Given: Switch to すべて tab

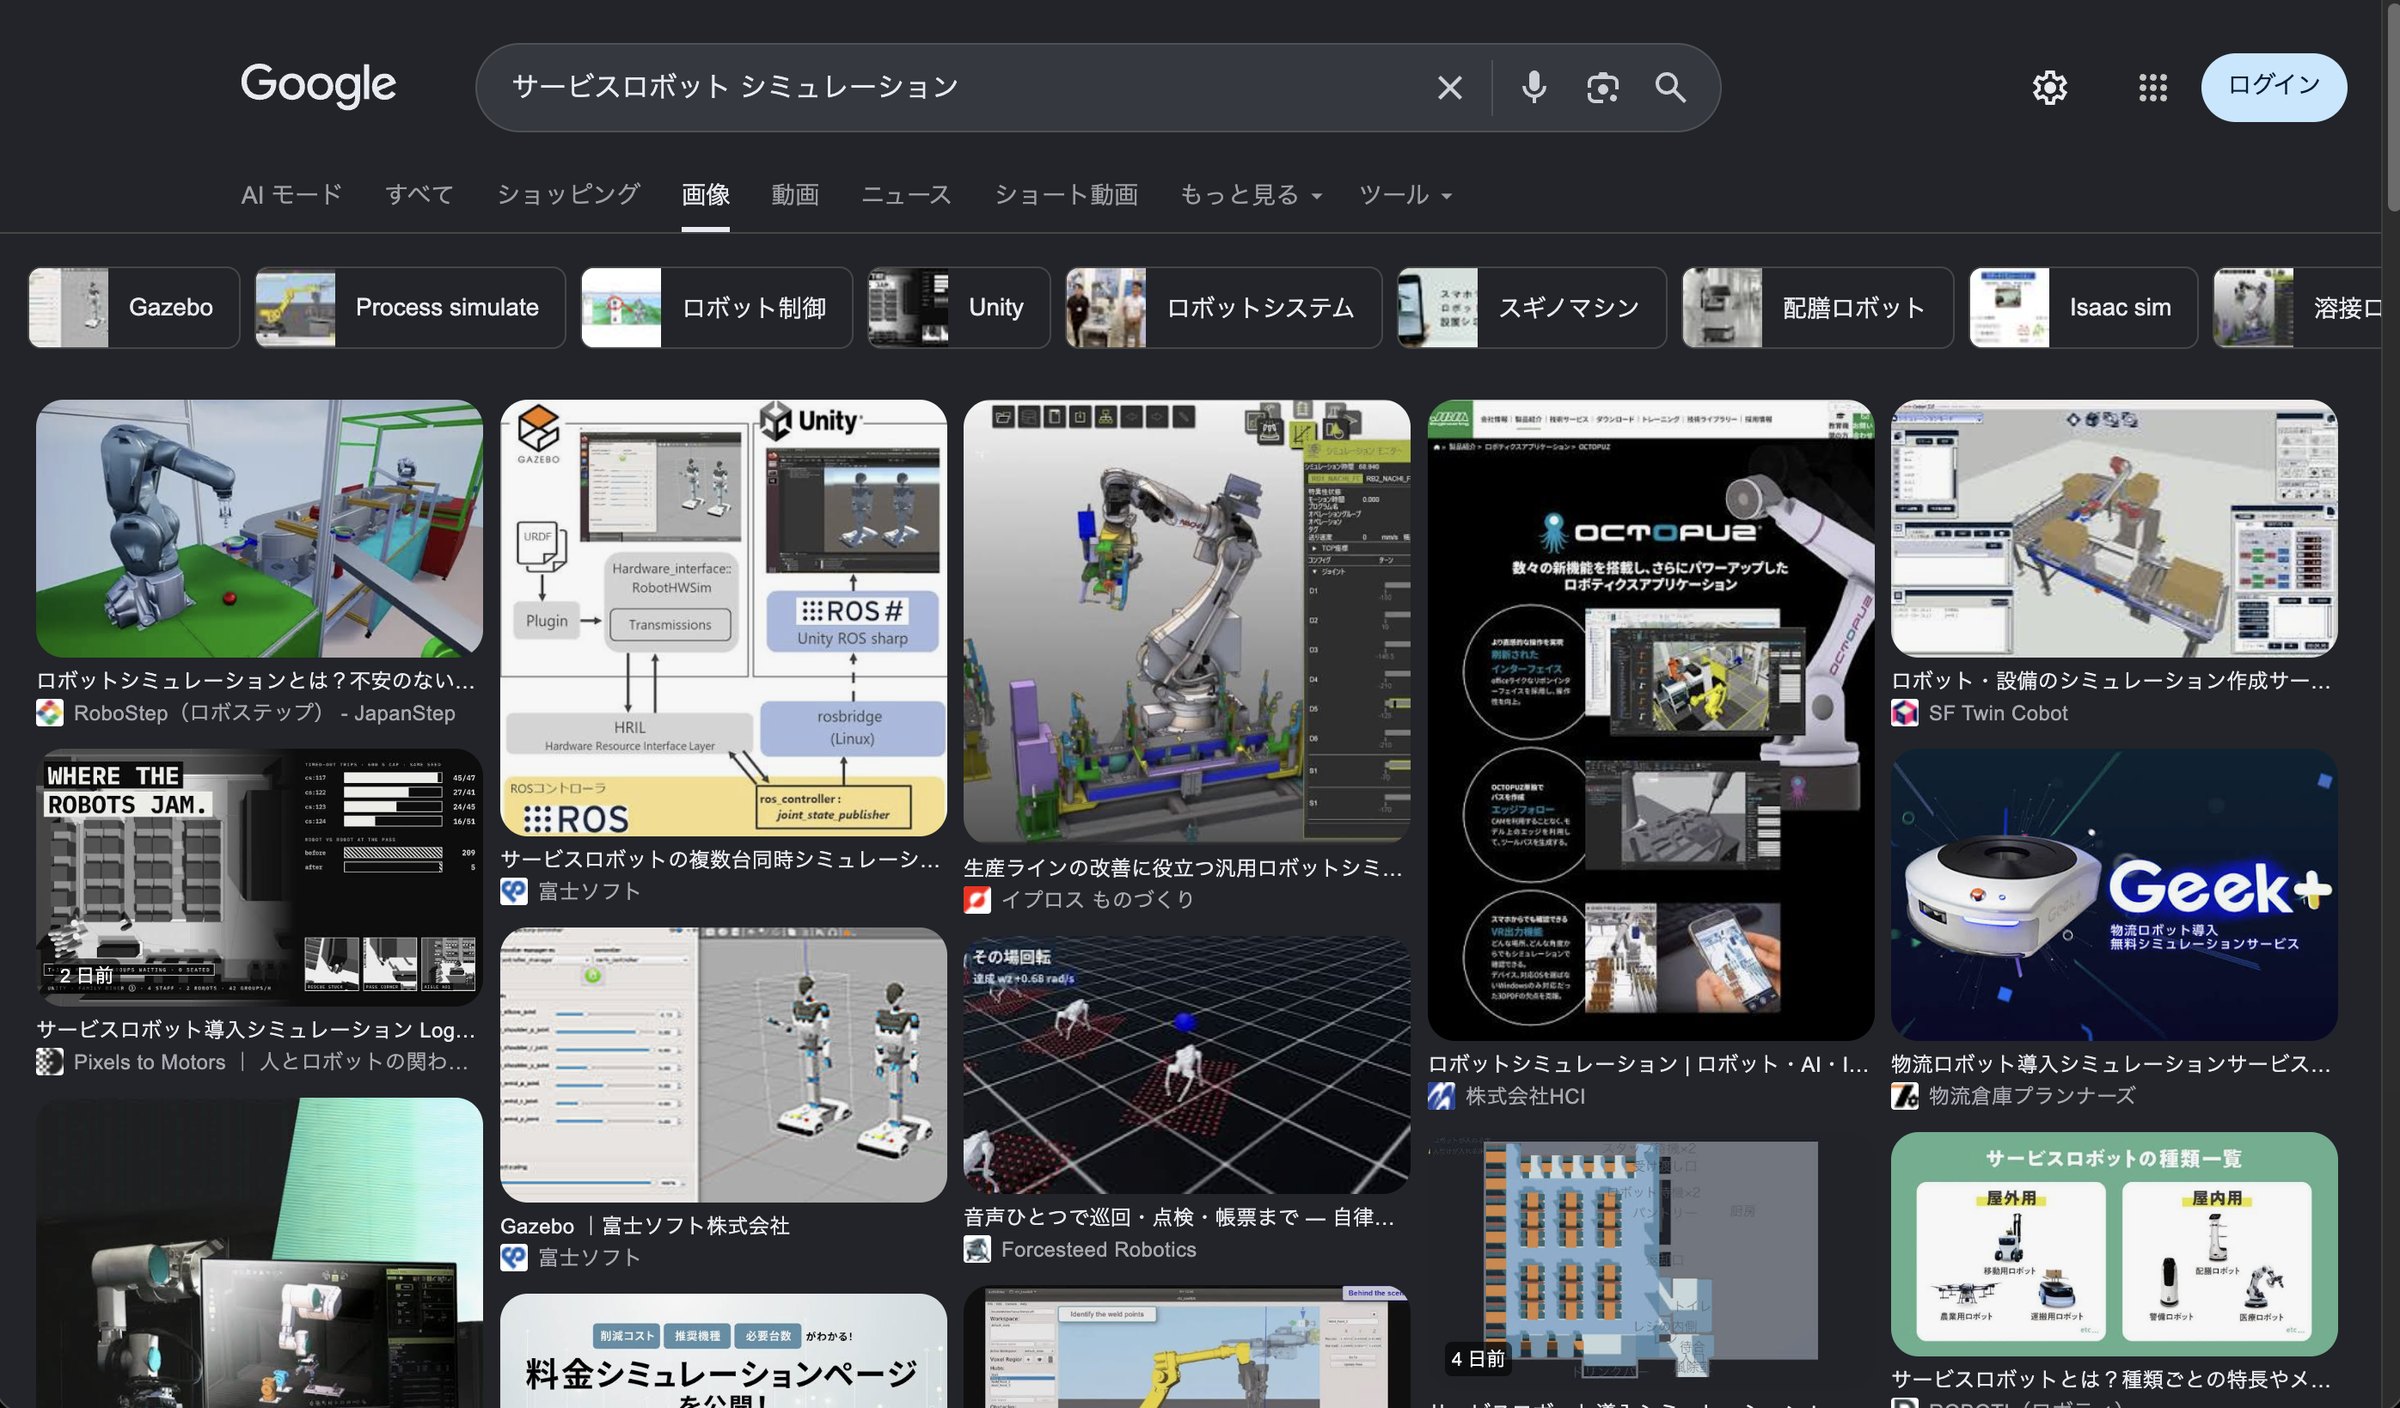Looking at the screenshot, I should [x=419, y=194].
